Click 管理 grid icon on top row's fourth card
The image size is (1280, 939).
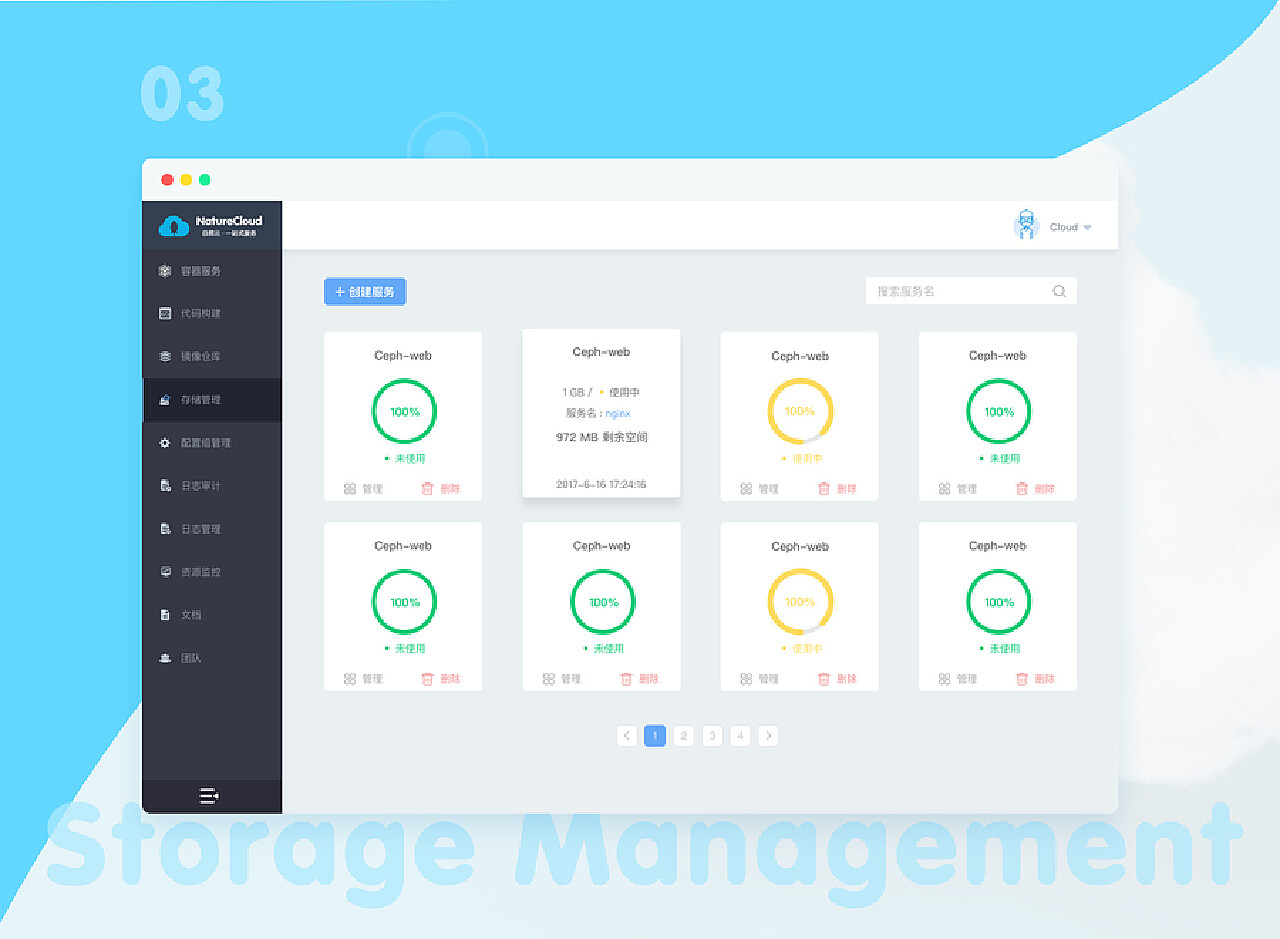coord(944,489)
